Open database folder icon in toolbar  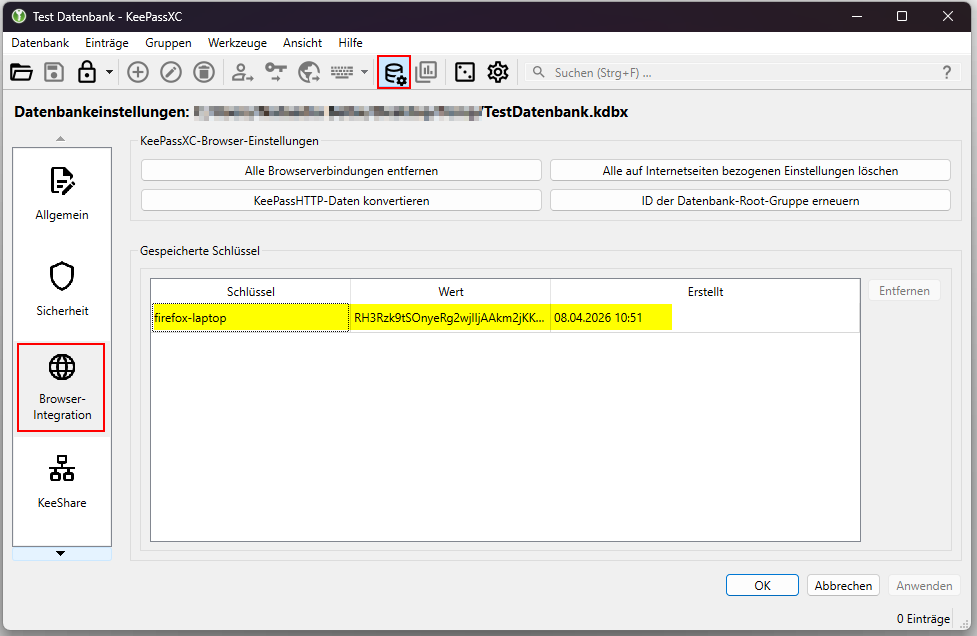21,72
